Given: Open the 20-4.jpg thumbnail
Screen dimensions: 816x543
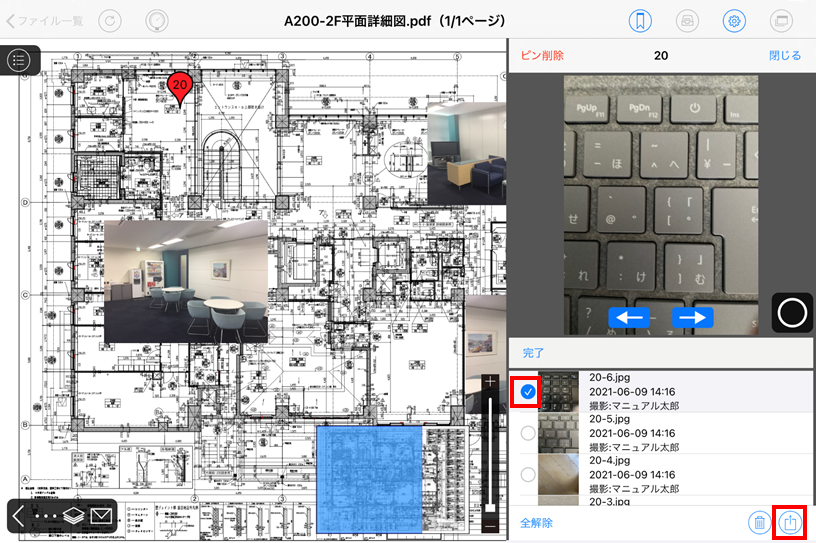Looking at the screenshot, I should point(558,474).
